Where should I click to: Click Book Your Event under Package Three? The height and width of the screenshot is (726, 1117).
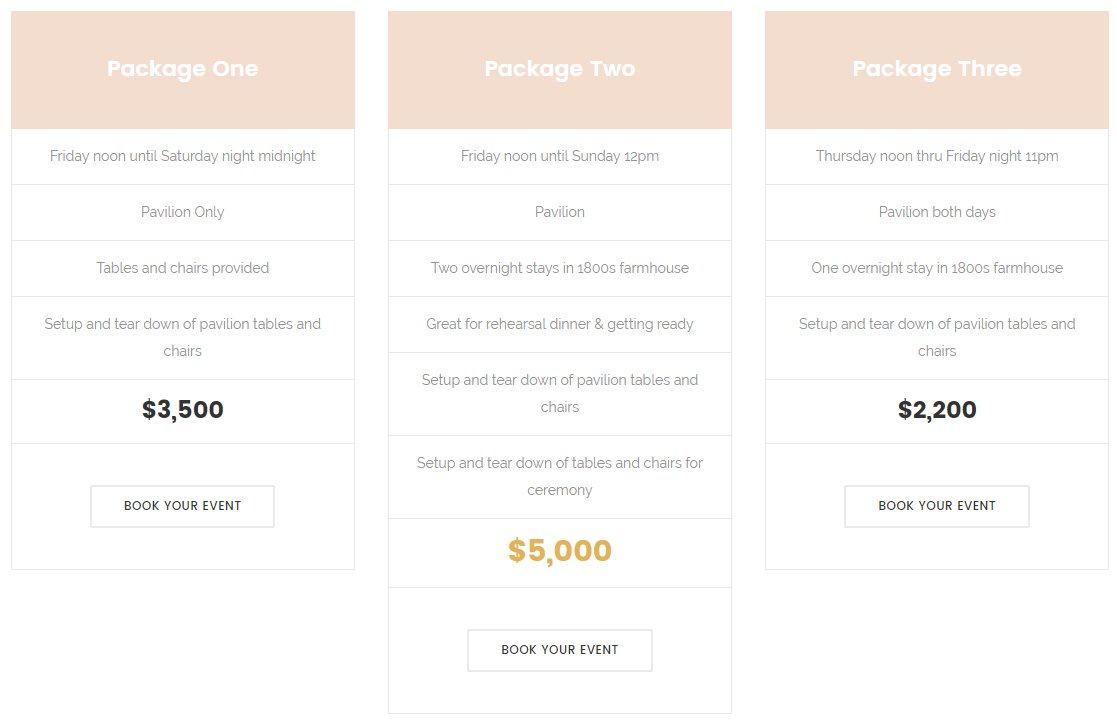937,506
